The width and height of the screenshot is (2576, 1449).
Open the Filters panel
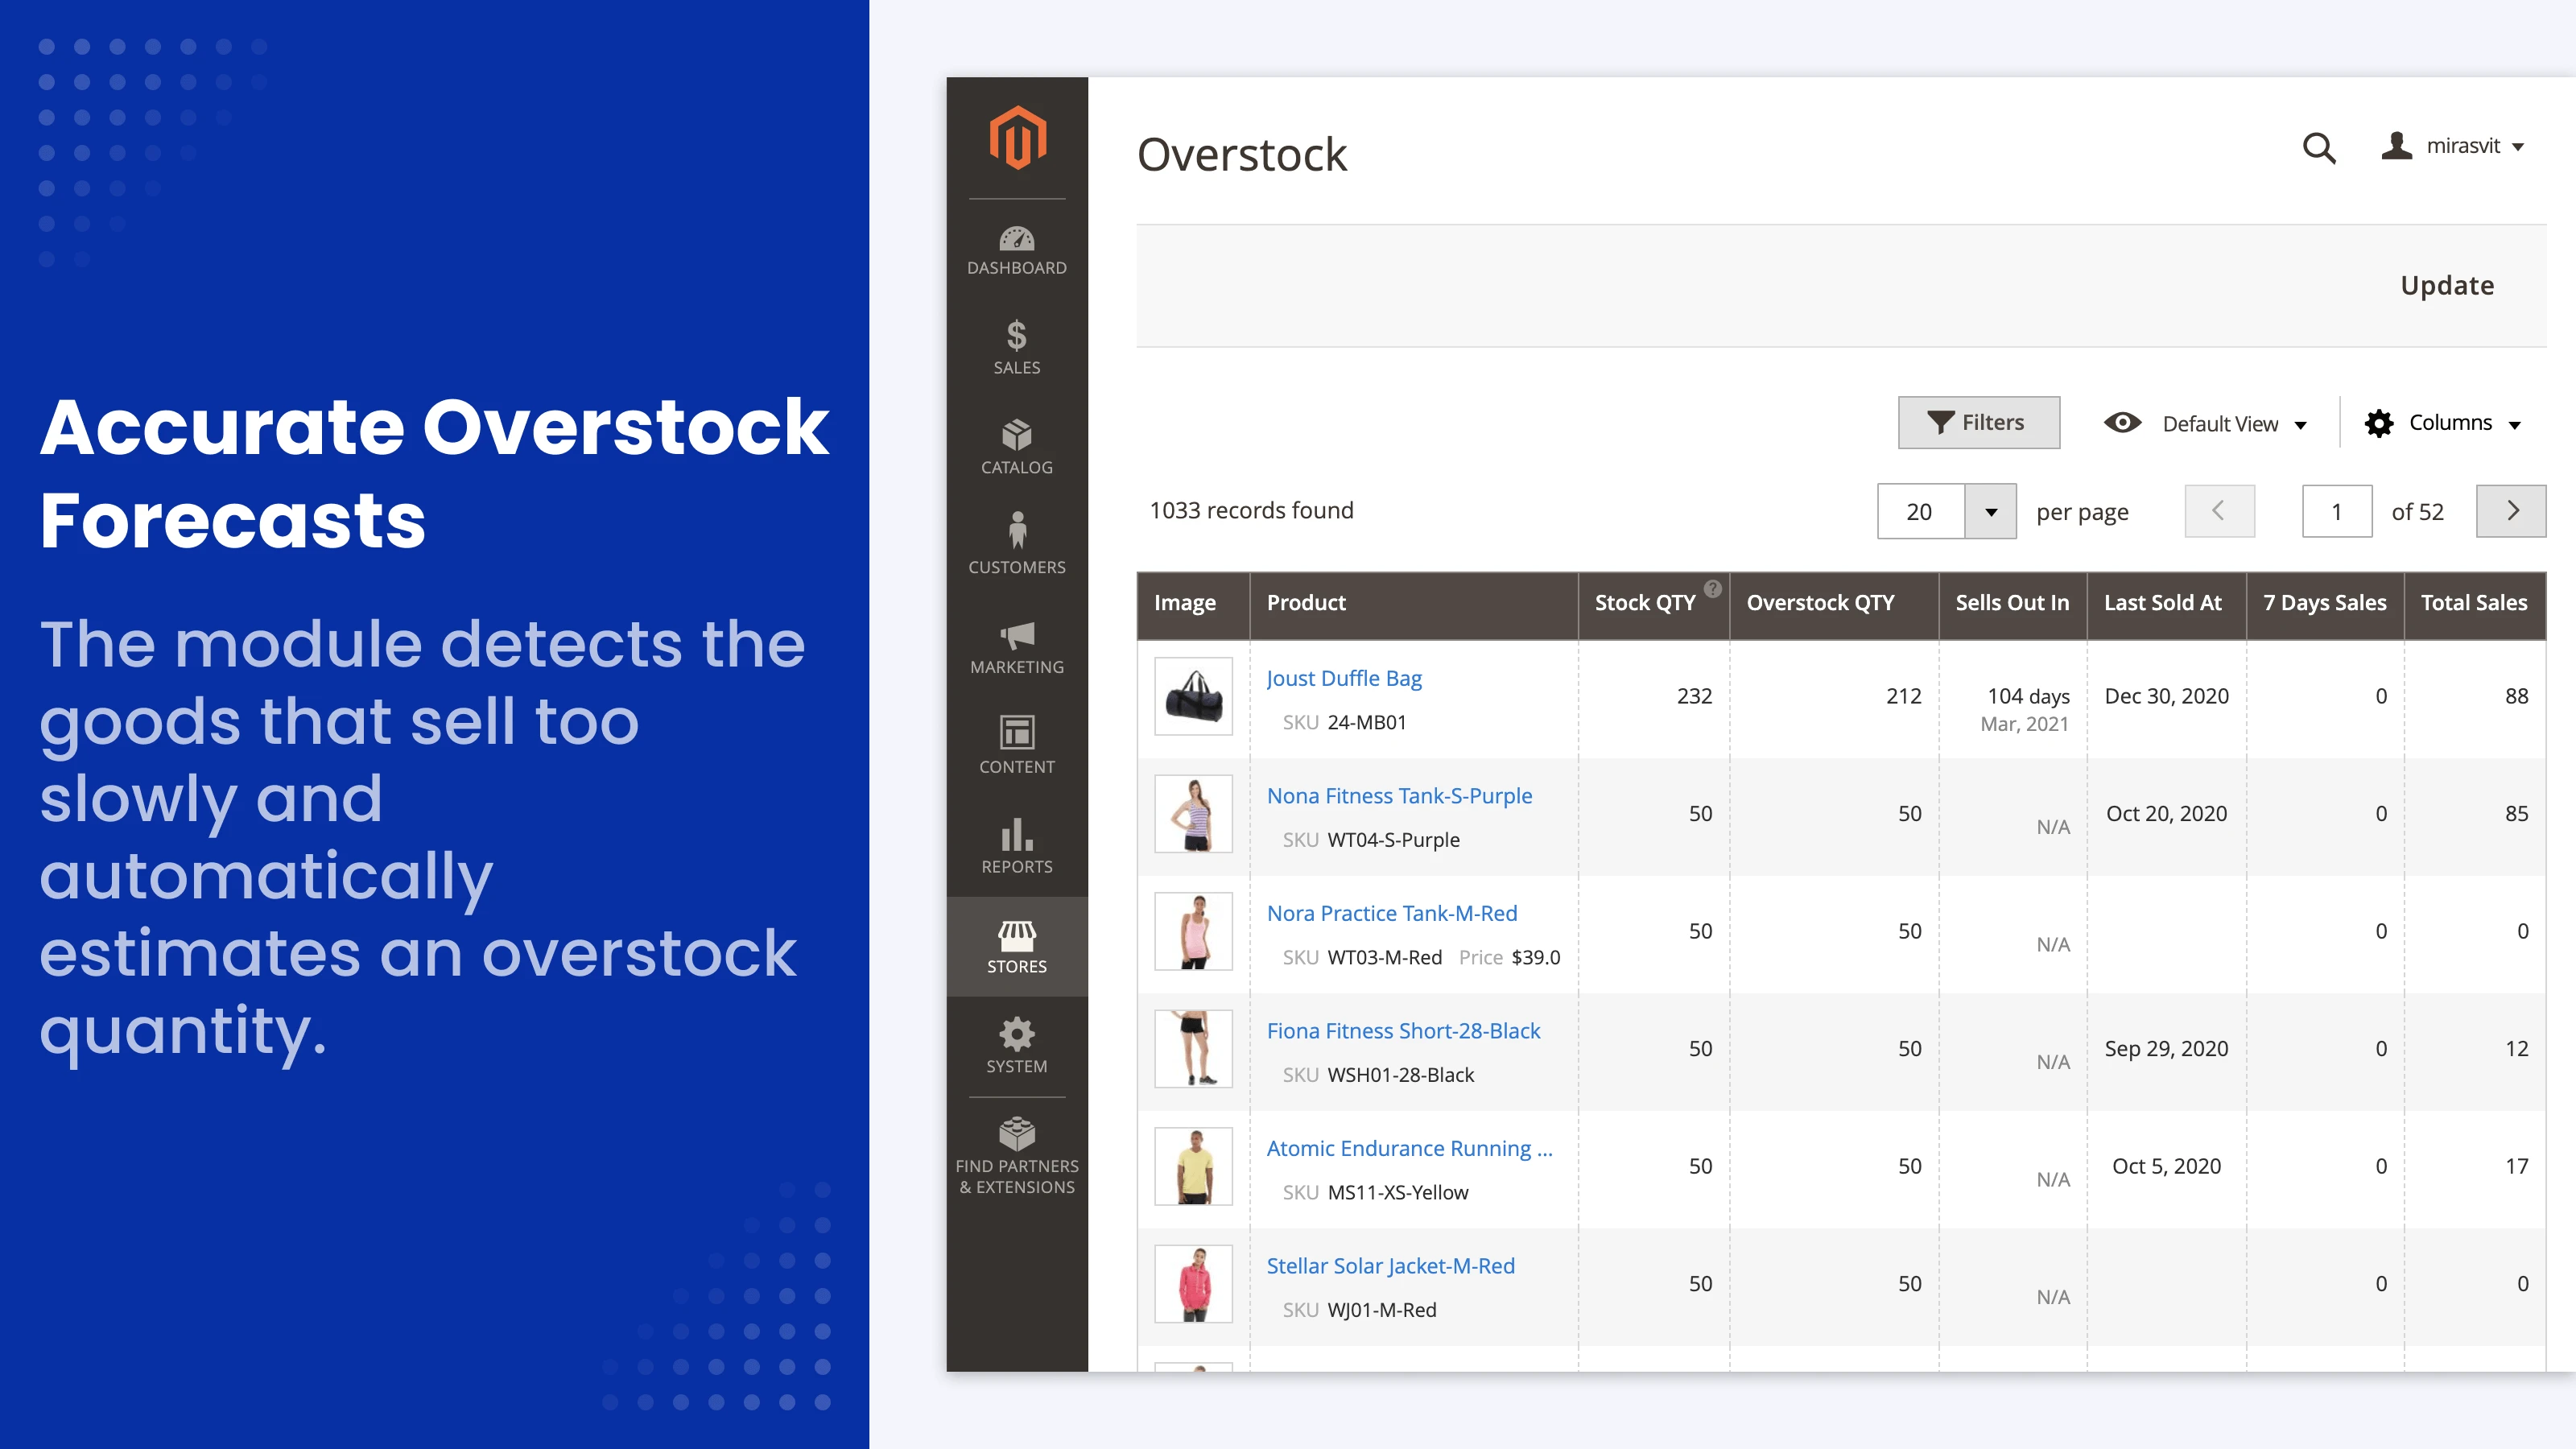[1978, 422]
